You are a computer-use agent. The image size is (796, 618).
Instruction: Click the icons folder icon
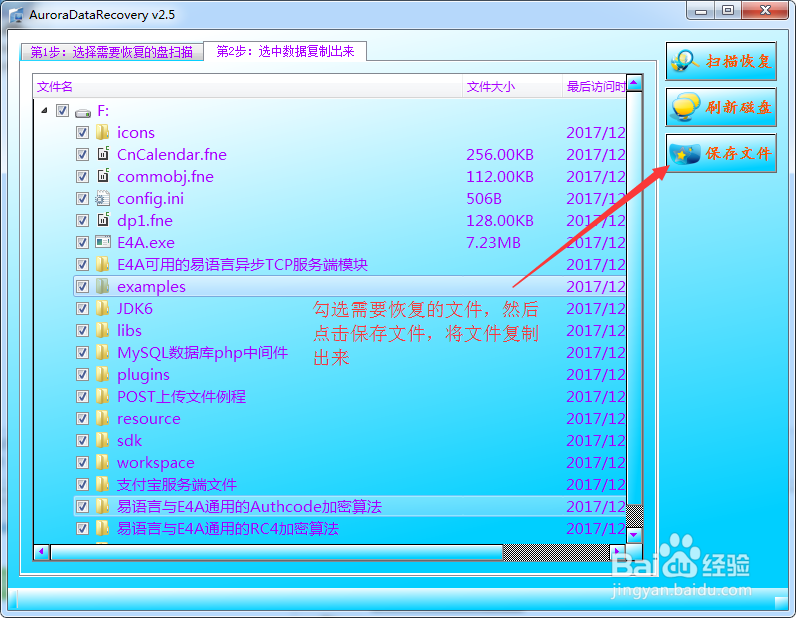pos(103,132)
